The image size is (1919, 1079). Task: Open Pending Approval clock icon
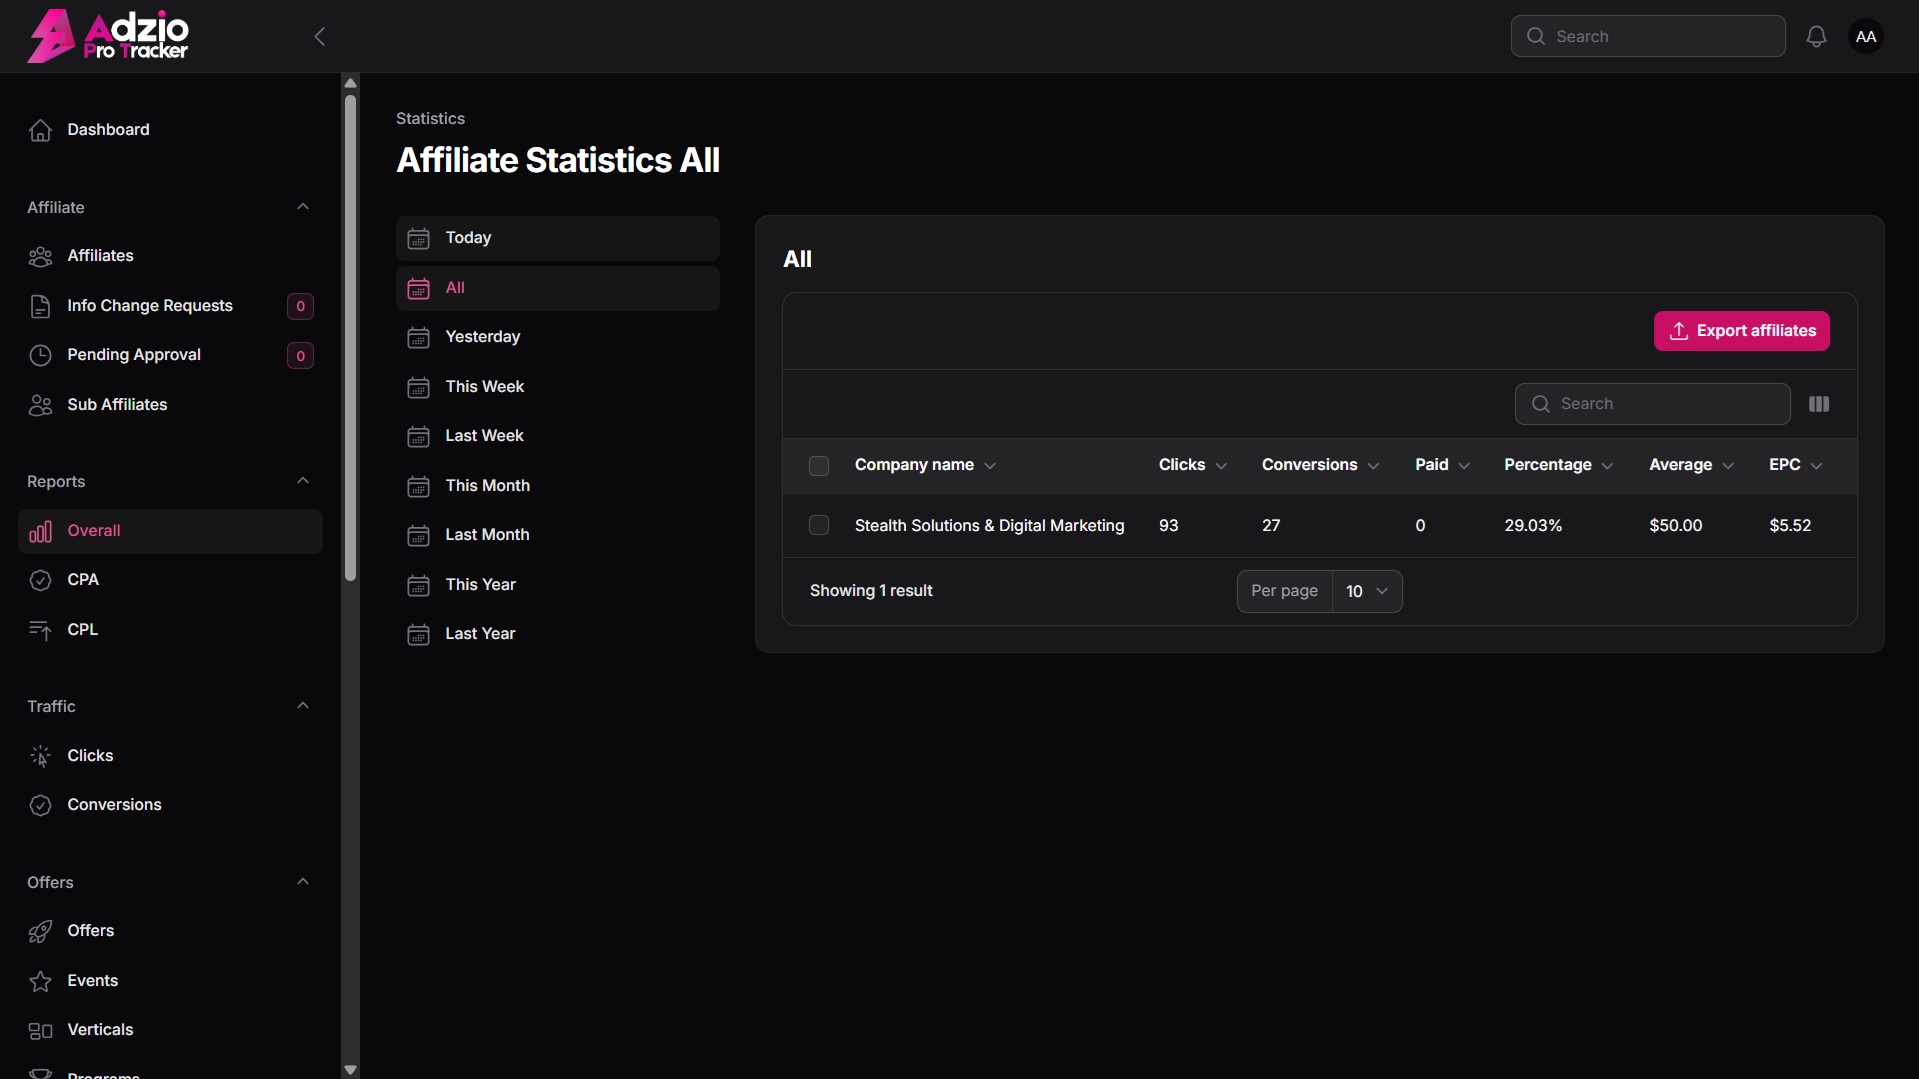40,355
